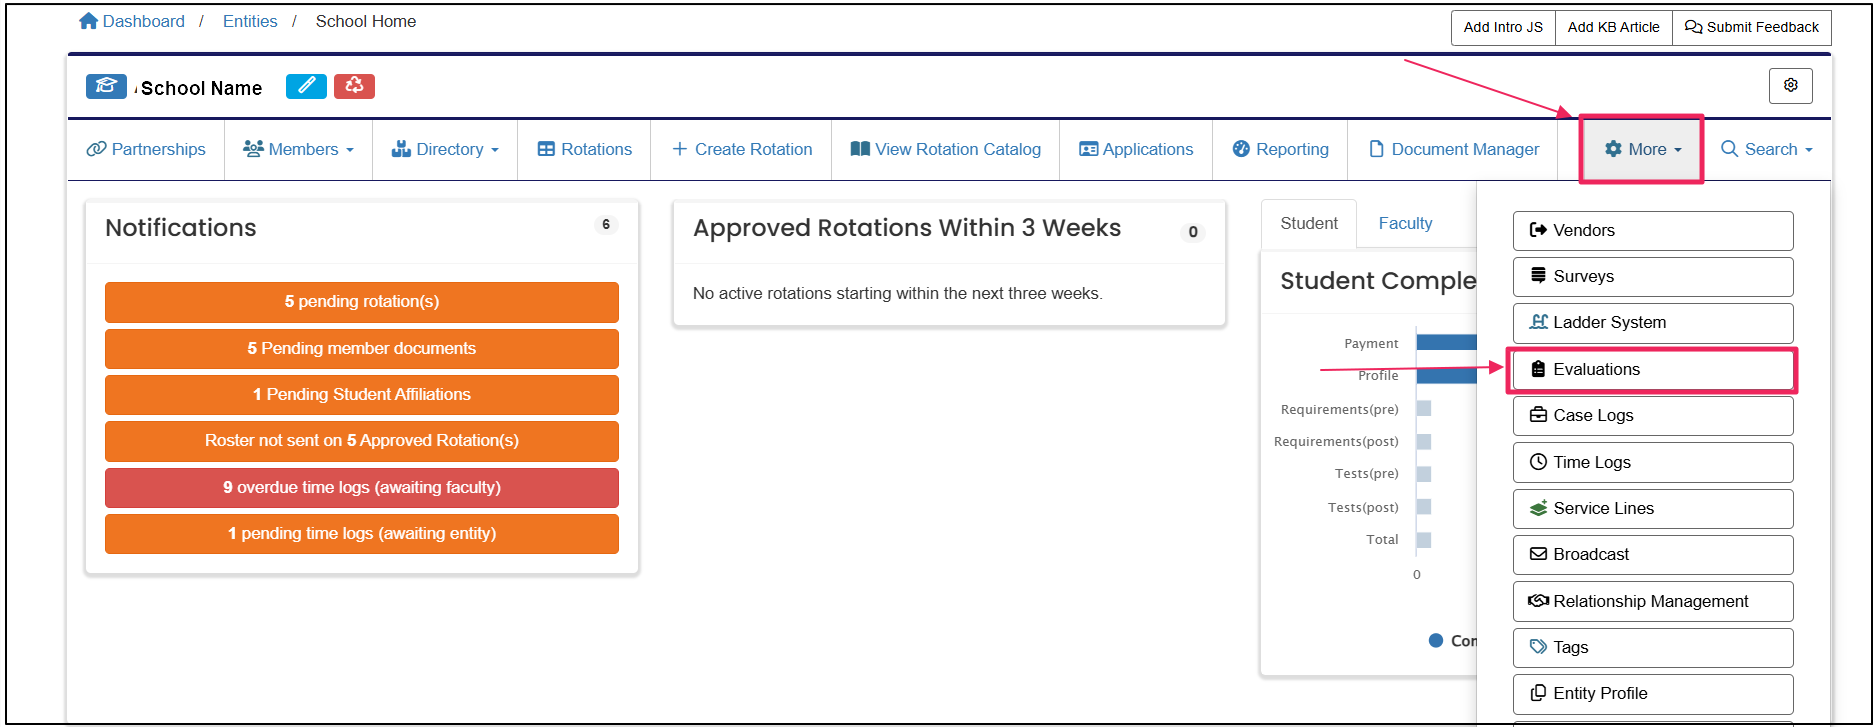This screenshot has height=727, width=1875.
Task: Open Relationship Management menu entry
Action: [x=1653, y=601]
